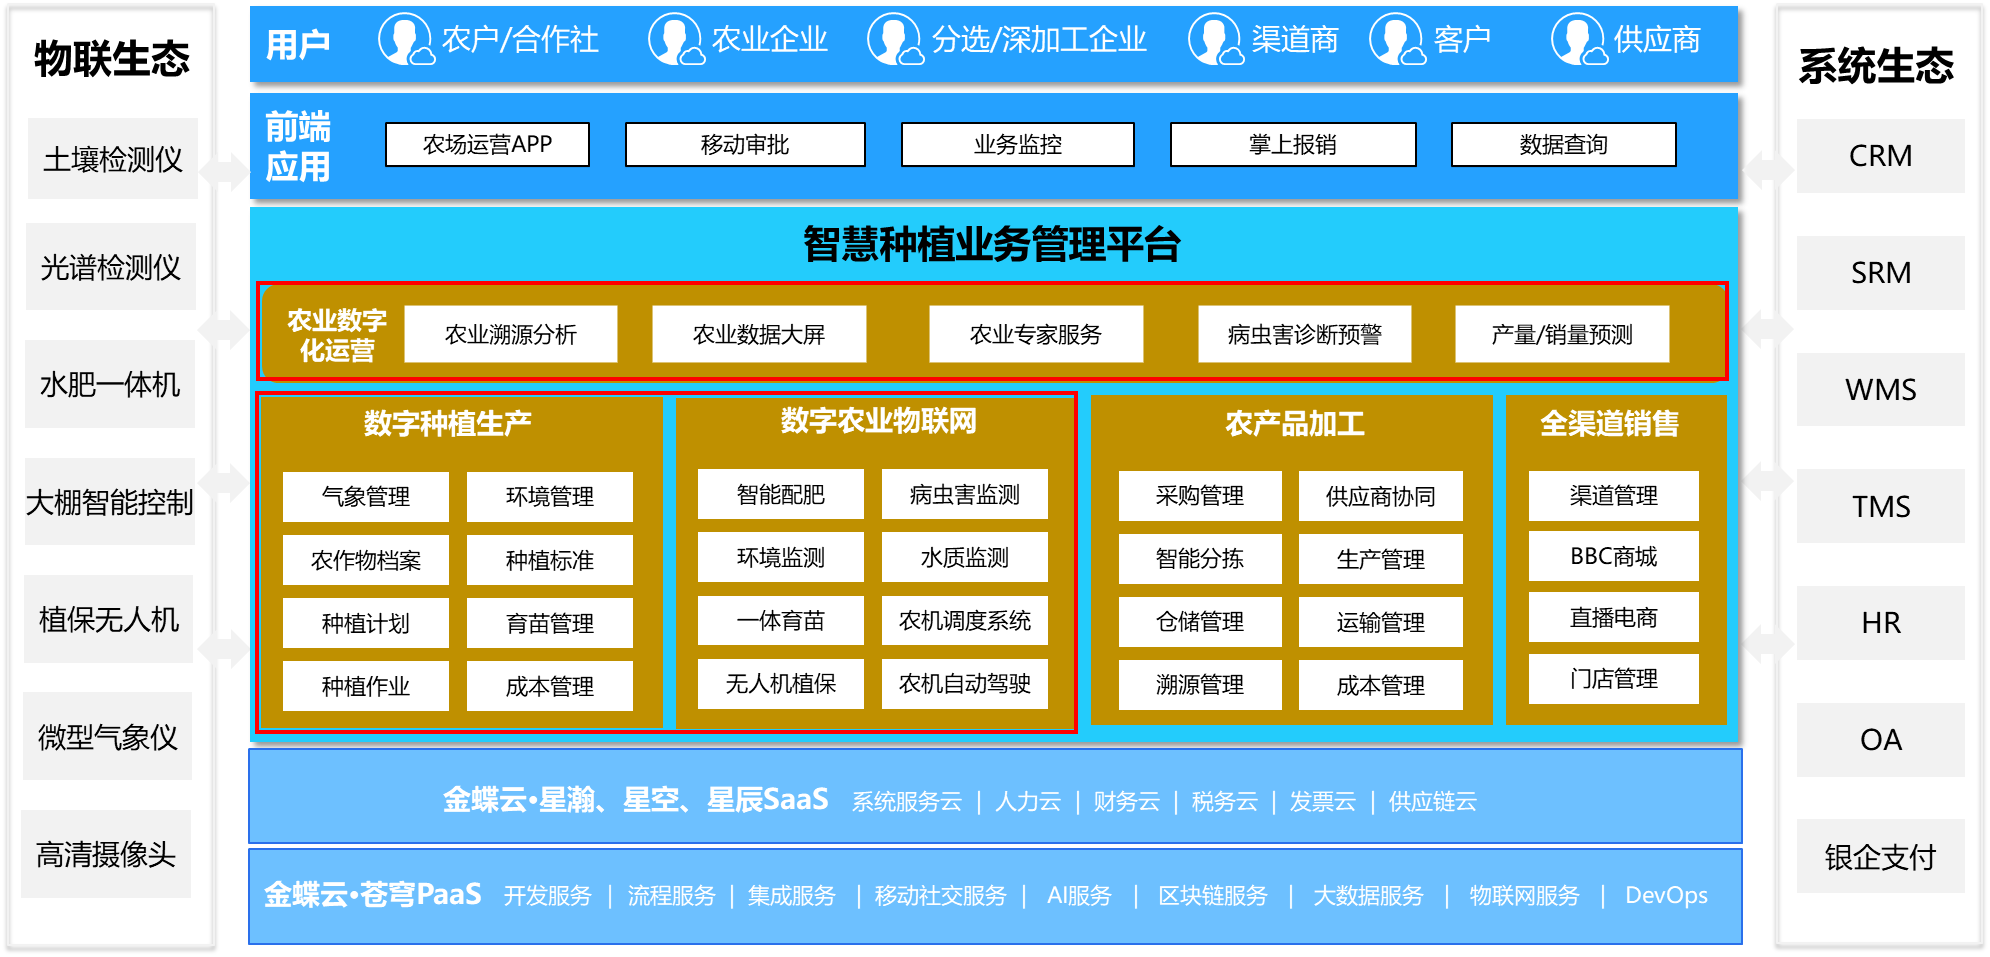1990x957 pixels.
Task: Click the 区块链服务 text
Action: point(1213,896)
